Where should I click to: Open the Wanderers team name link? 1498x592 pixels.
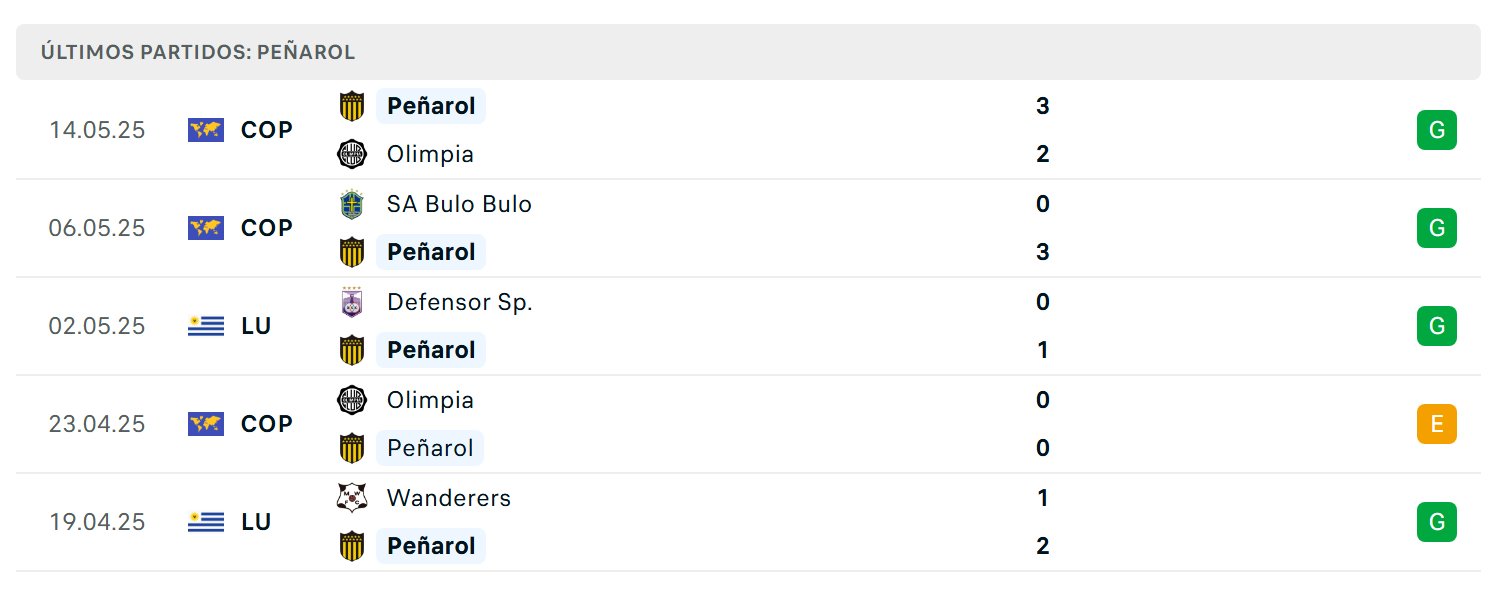[x=449, y=498]
